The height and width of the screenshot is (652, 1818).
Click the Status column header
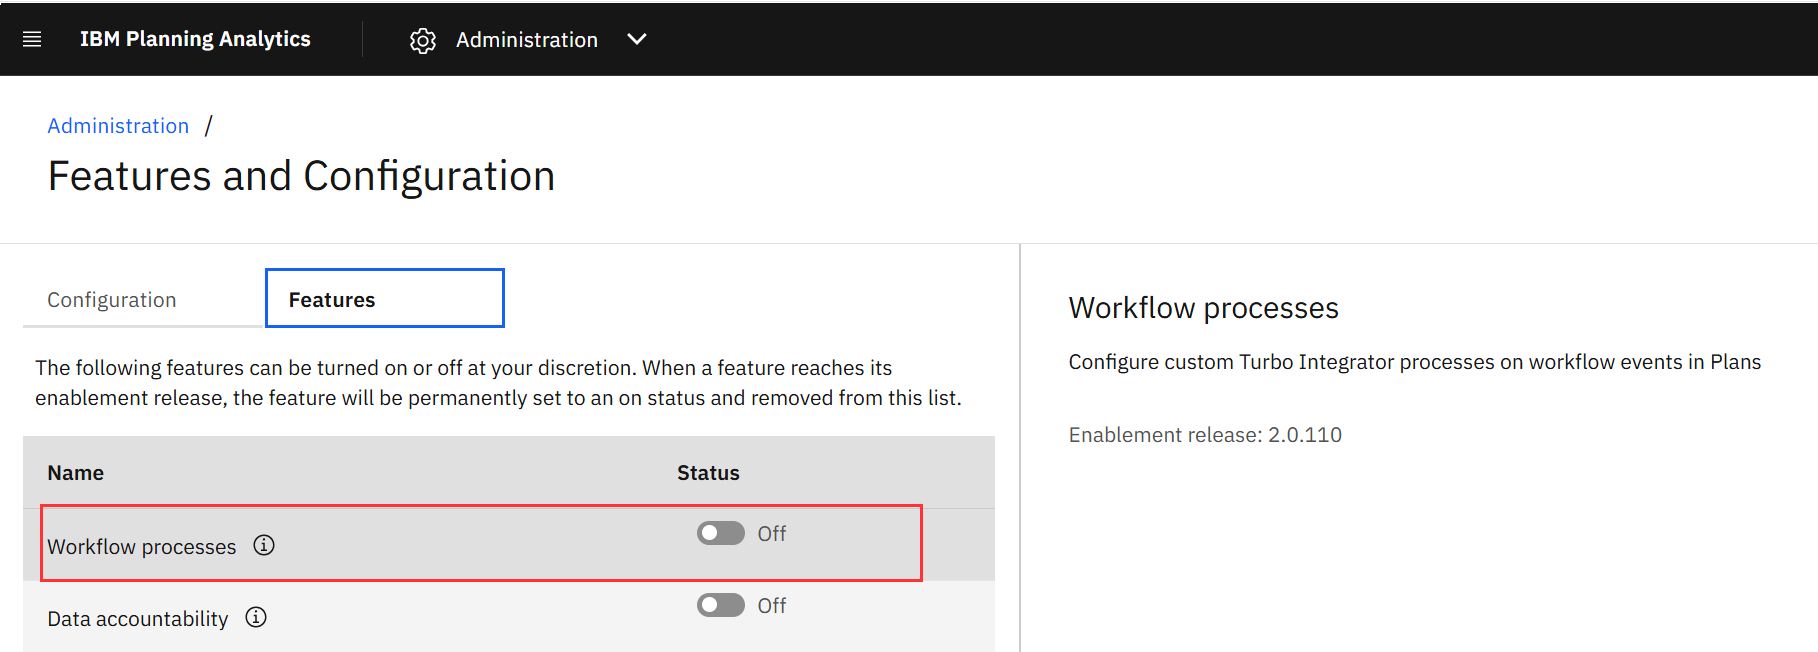(x=708, y=473)
